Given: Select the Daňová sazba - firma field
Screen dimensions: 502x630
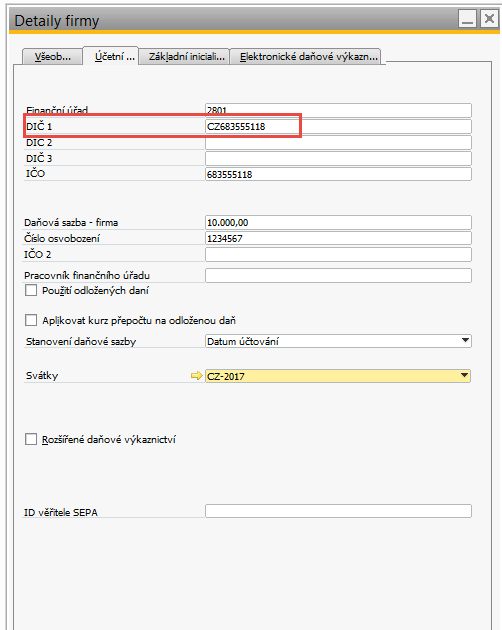Looking at the screenshot, I should [x=338, y=222].
